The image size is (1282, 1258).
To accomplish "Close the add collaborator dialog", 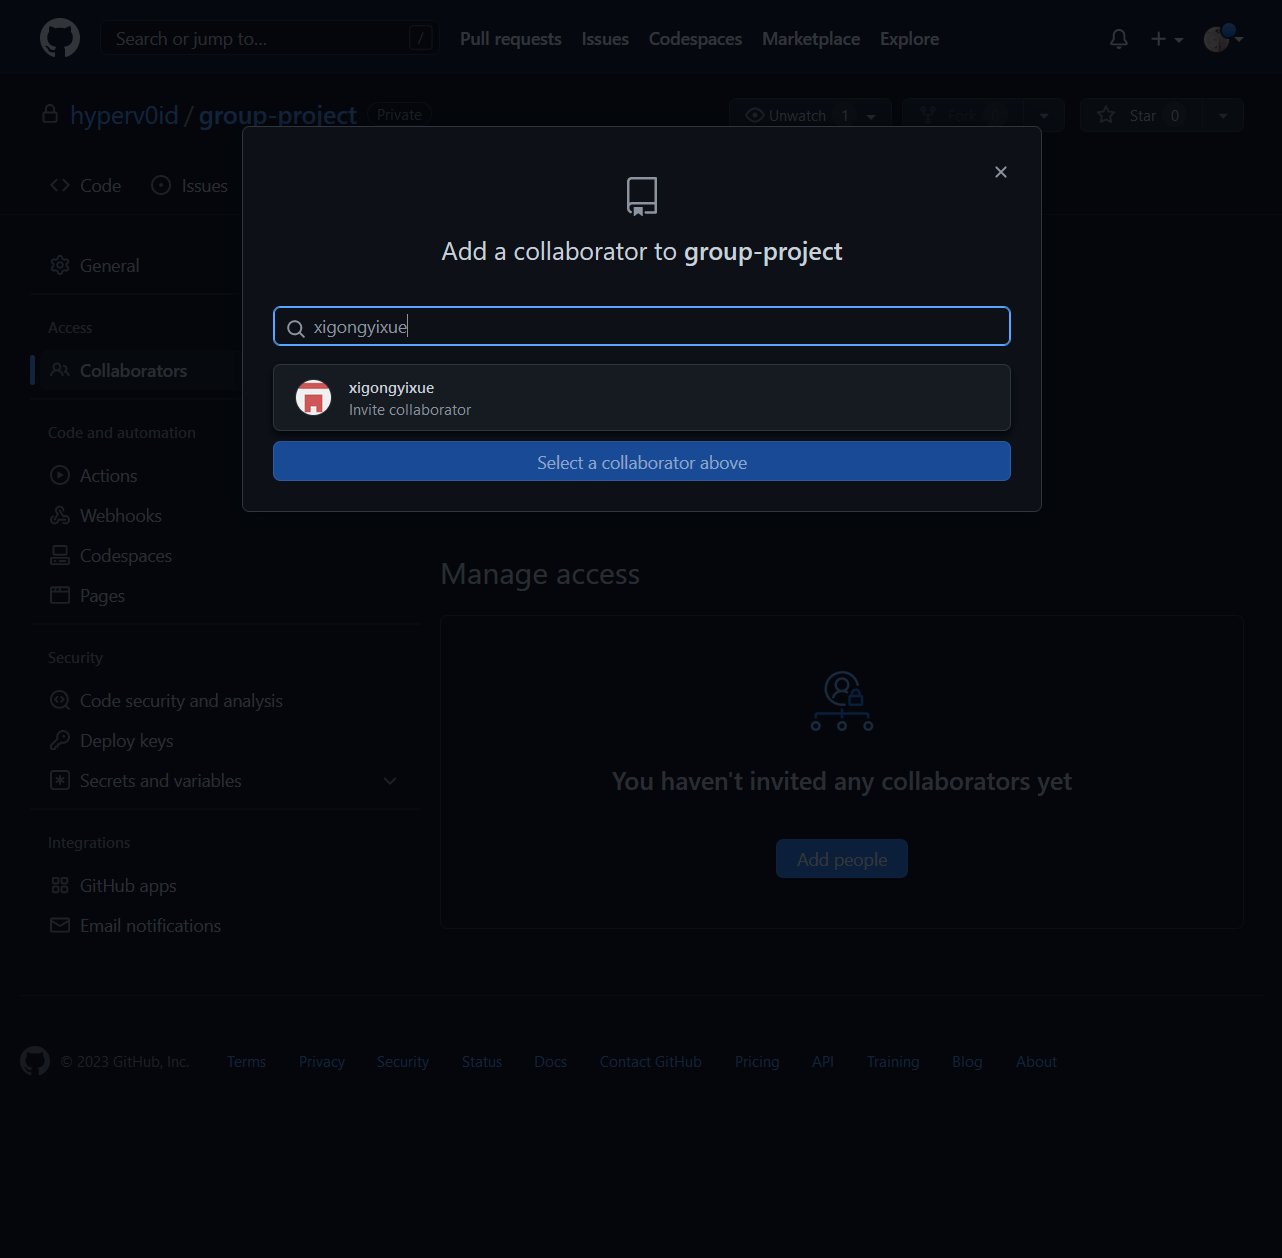I will (x=1000, y=172).
